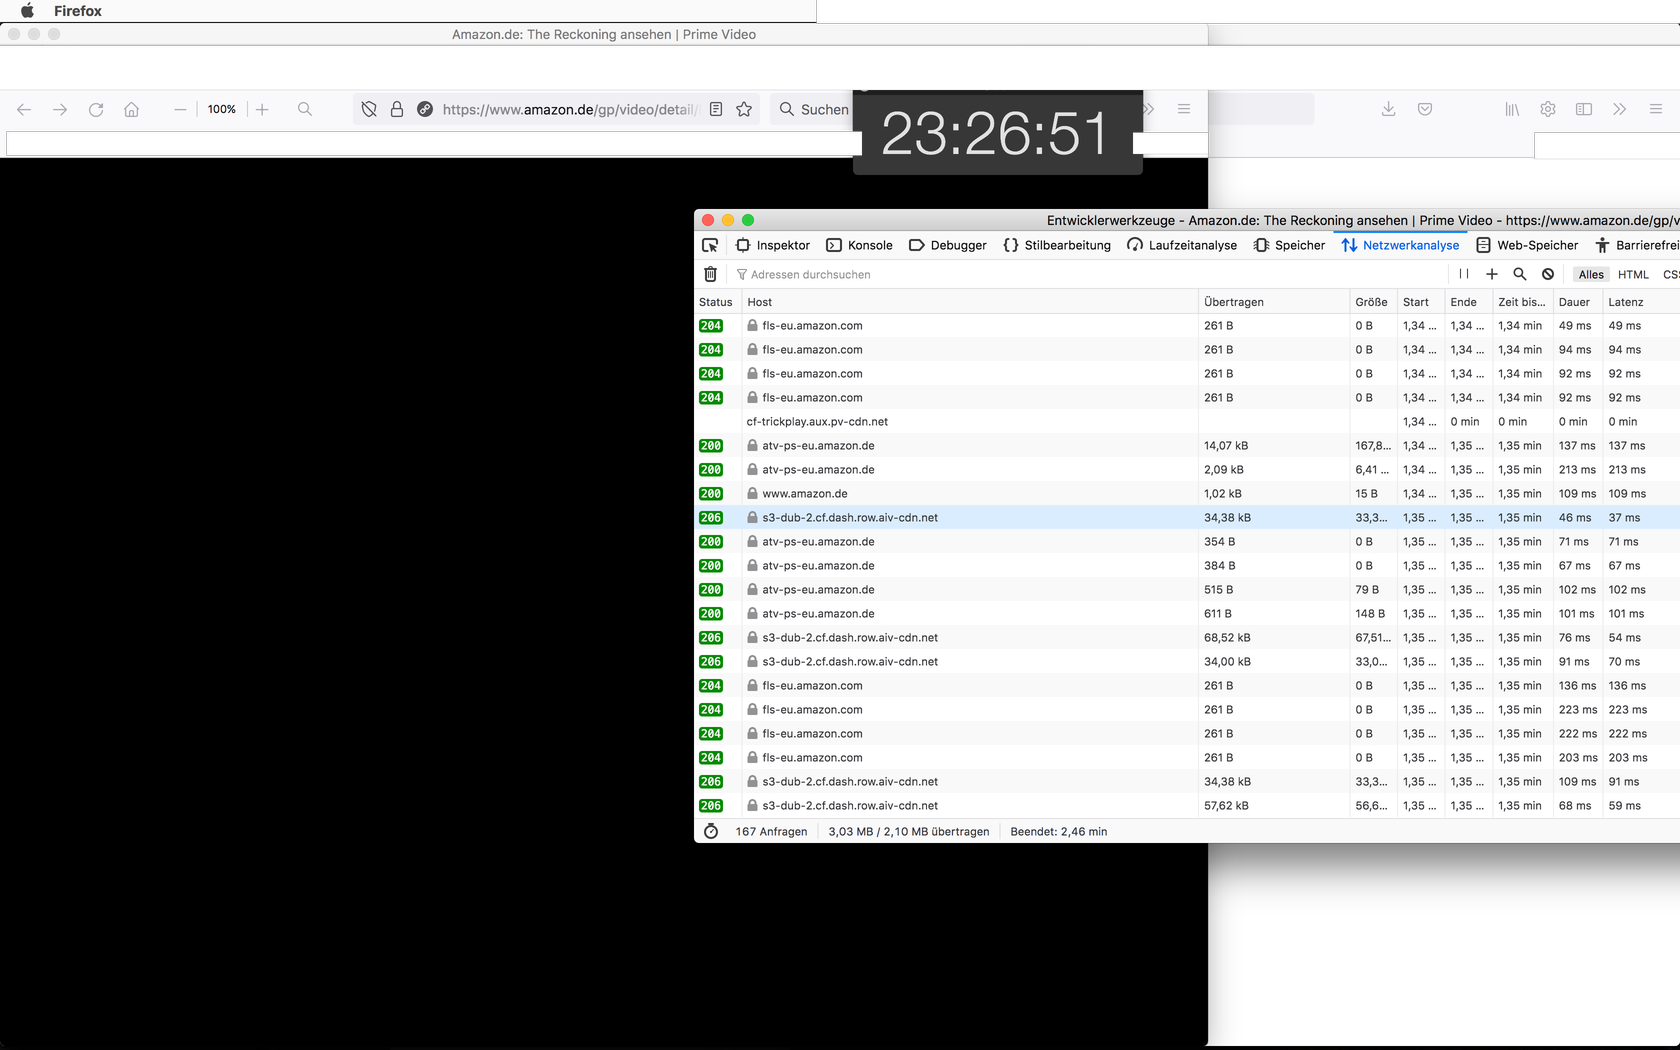Show site security info via padlock icon
The height and width of the screenshot is (1050, 1680).
(397, 109)
